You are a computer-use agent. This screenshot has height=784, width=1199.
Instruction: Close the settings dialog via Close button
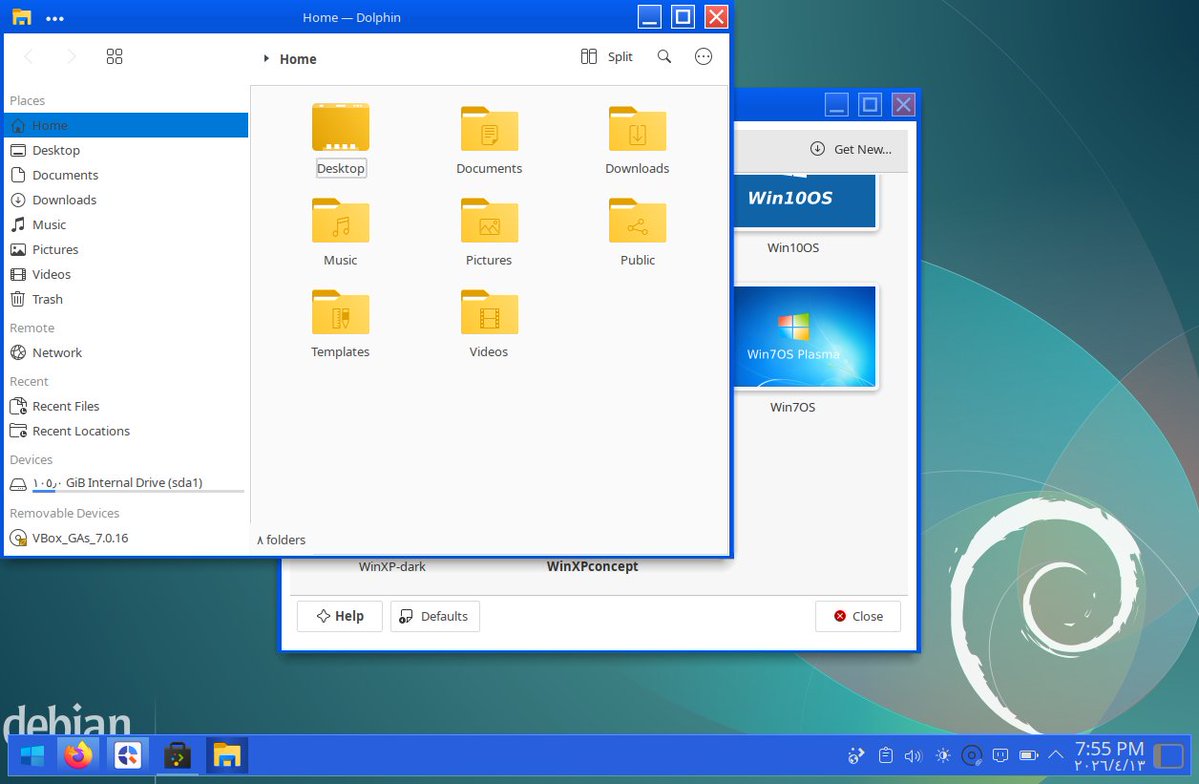[858, 616]
